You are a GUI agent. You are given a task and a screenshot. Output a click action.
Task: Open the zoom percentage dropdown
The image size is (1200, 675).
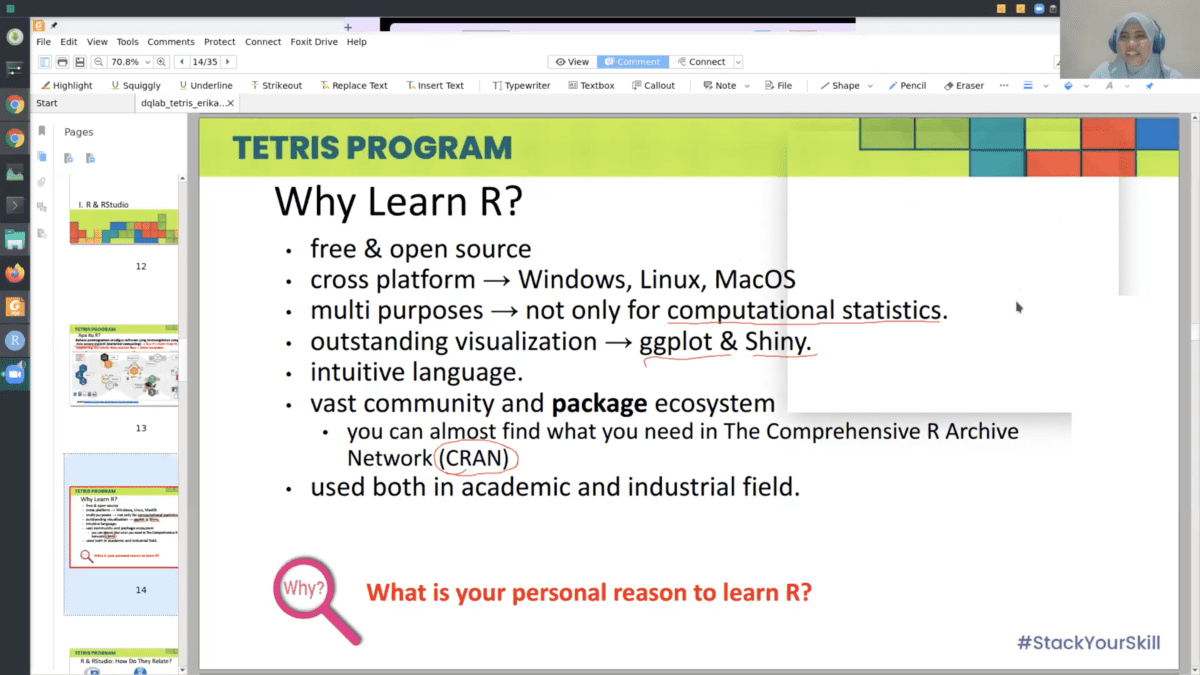(146, 62)
